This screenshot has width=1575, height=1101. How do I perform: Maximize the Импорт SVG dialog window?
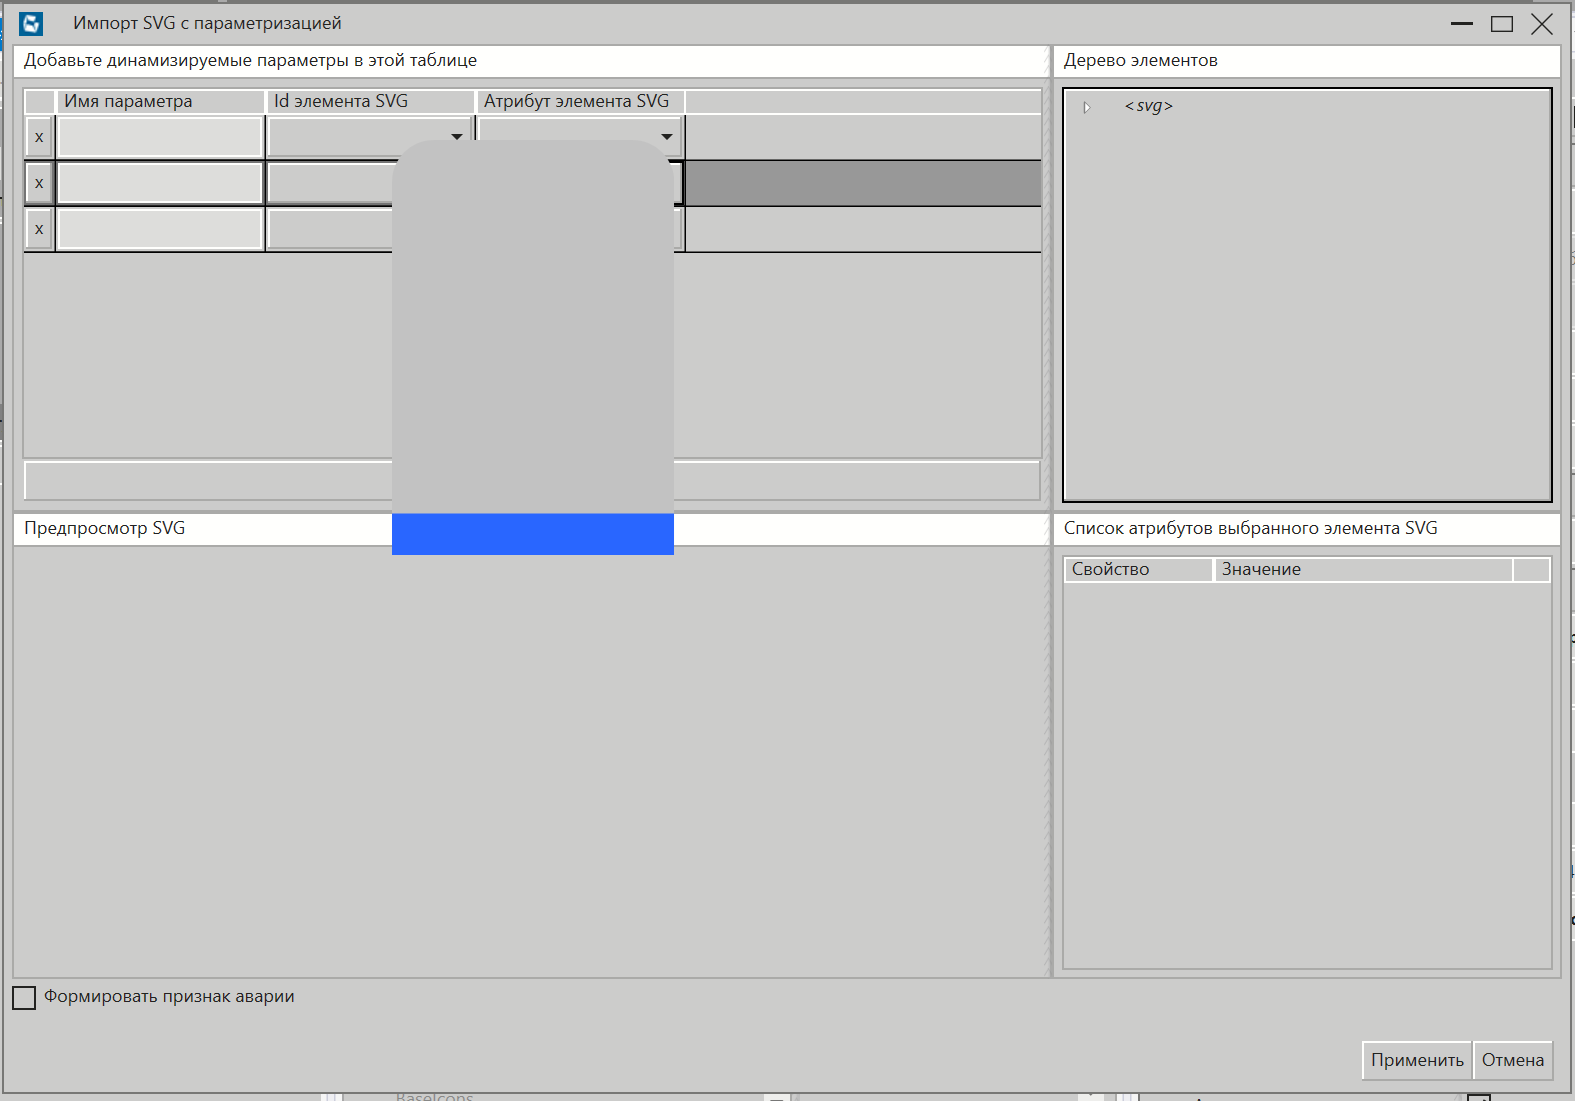[x=1501, y=24]
